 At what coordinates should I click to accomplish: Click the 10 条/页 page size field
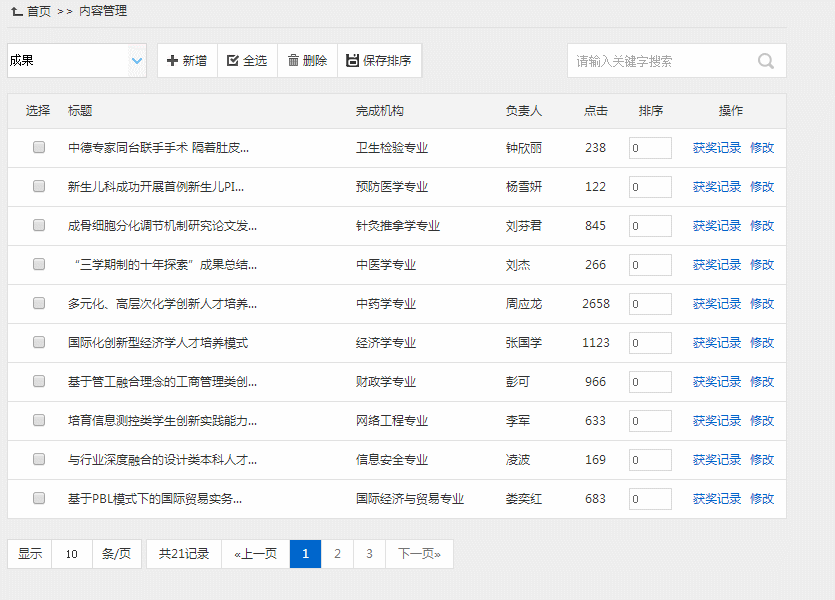(72, 554)
